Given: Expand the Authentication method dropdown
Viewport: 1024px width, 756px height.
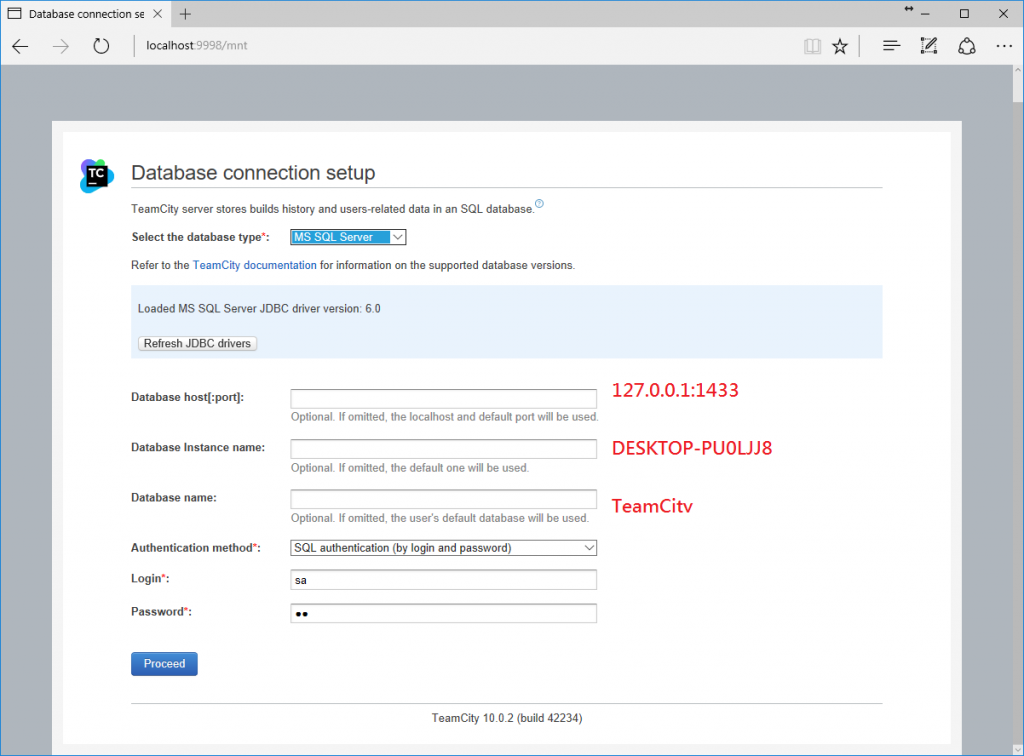Looking at the screenshot, I should (x=443, y=548).
